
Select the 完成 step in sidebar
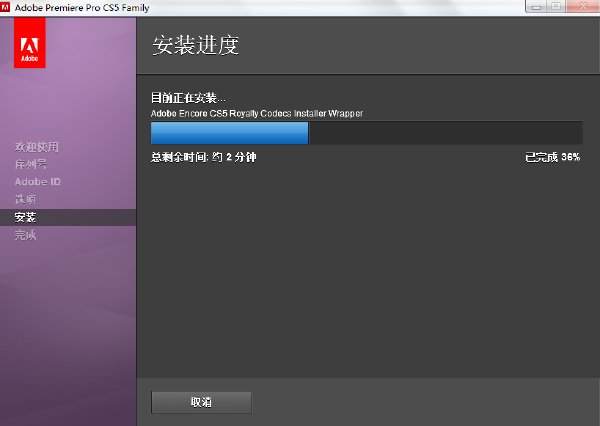click(25, 235)
